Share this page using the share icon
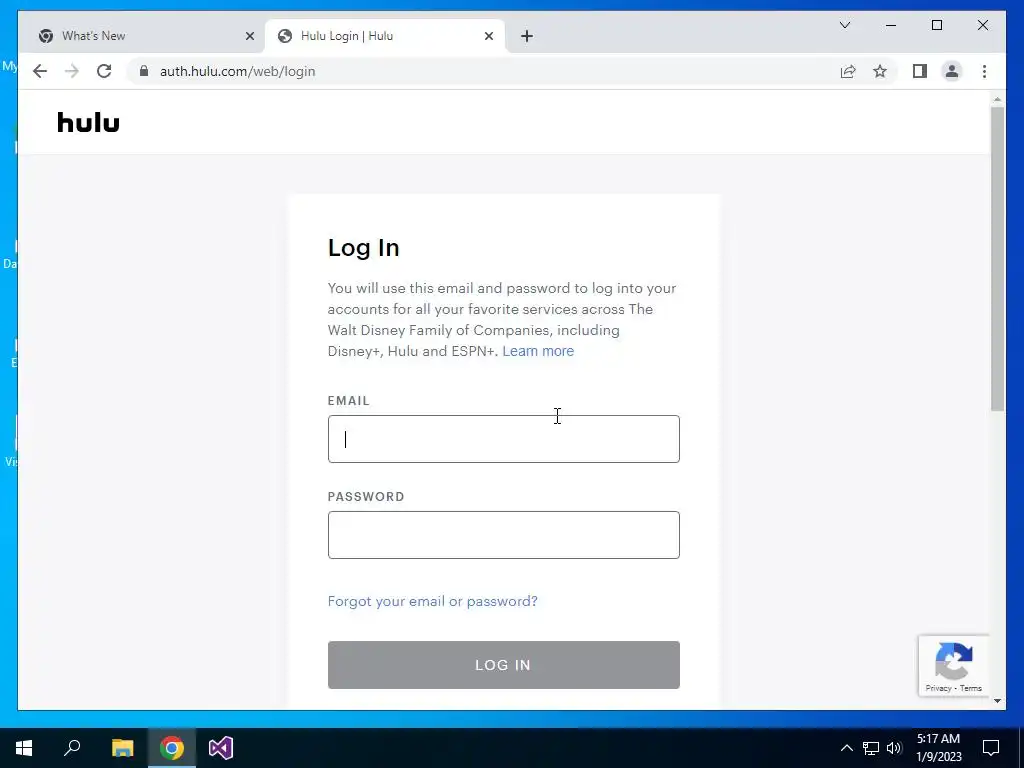The width and height of the screenshot is (1024, 768). click(x=848, y=71)
